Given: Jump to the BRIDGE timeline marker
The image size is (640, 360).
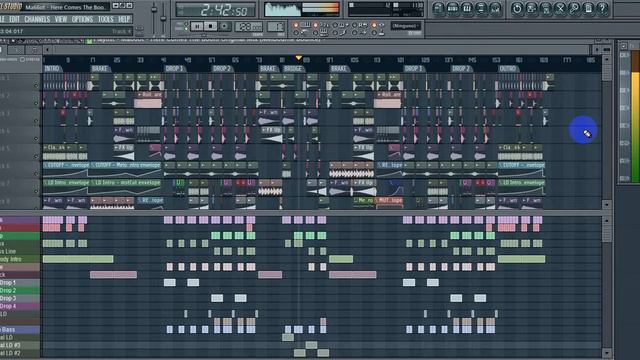Looking at the screenshot, I should 293,69.
